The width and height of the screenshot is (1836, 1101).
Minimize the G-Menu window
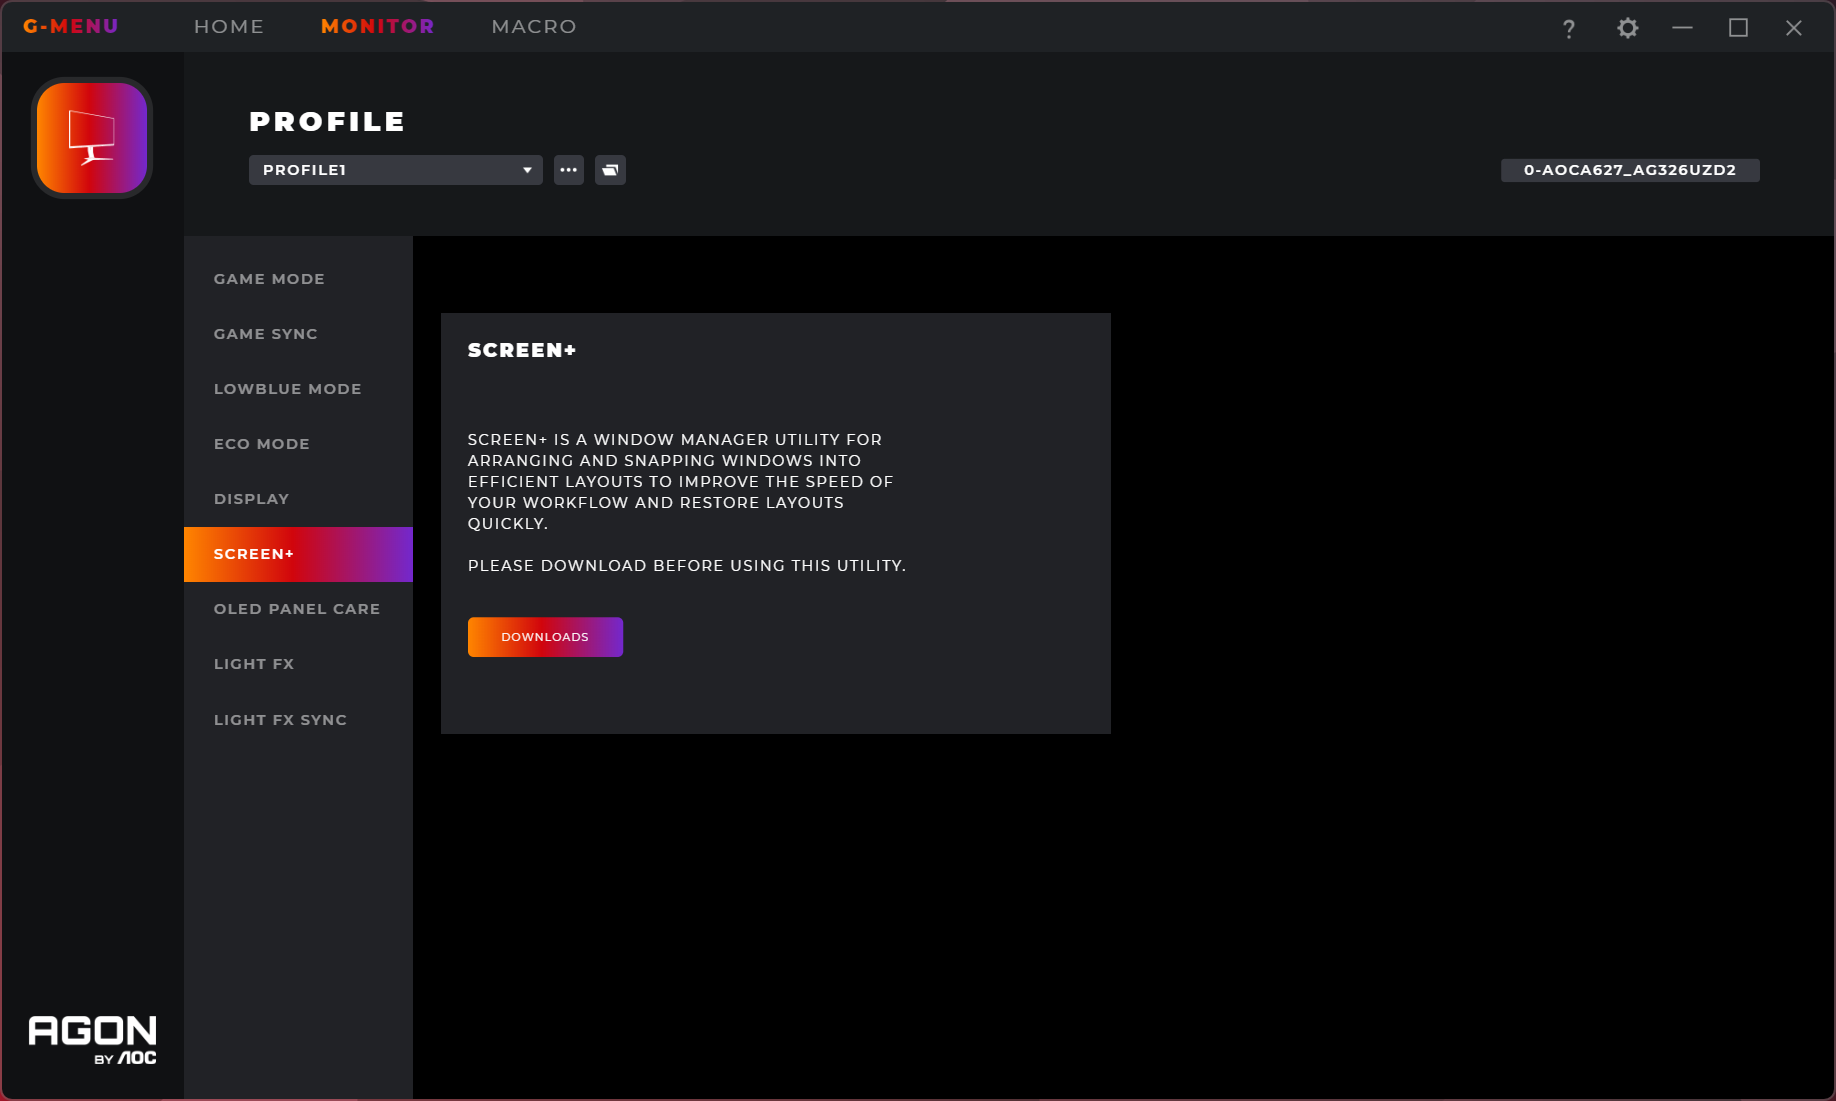click(1683, 28)
